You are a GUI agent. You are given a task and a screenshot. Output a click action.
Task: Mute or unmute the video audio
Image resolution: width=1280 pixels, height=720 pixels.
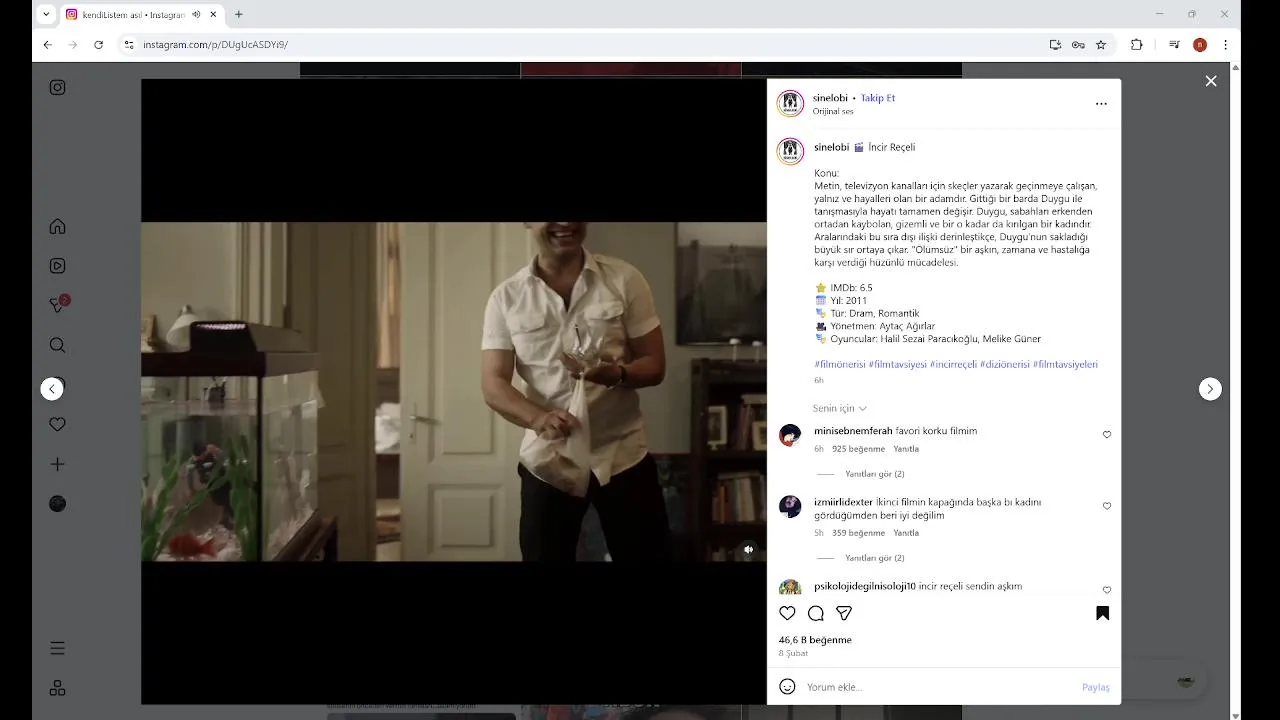(x=748, y=549)
